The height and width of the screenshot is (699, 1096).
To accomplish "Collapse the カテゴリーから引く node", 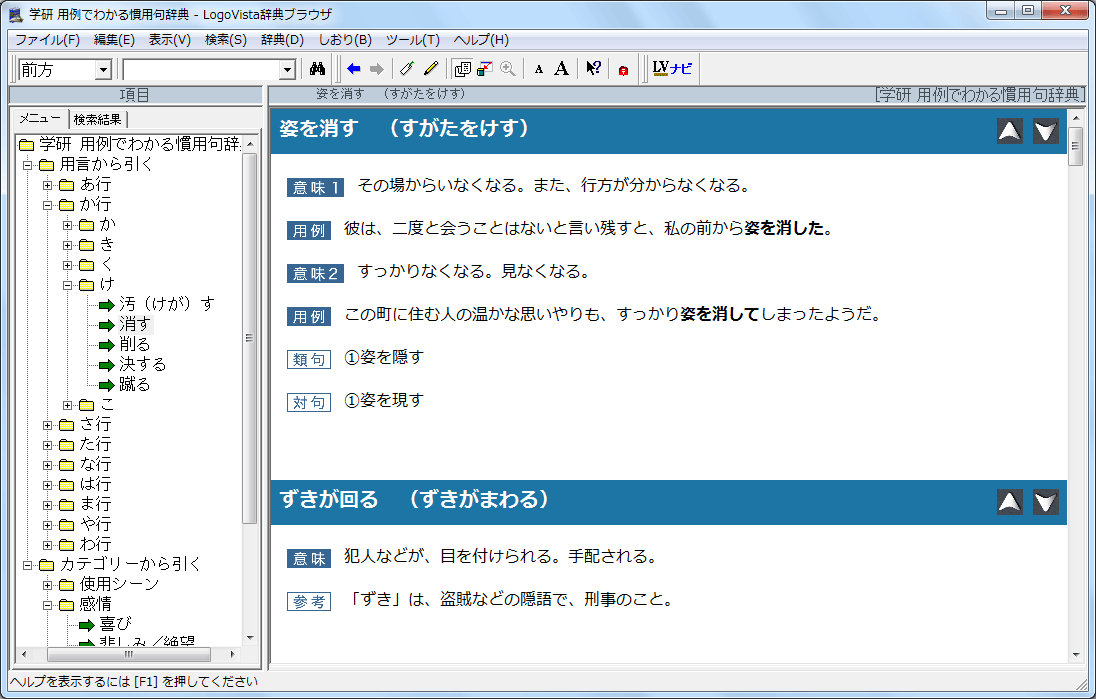I will coord(27,565).
